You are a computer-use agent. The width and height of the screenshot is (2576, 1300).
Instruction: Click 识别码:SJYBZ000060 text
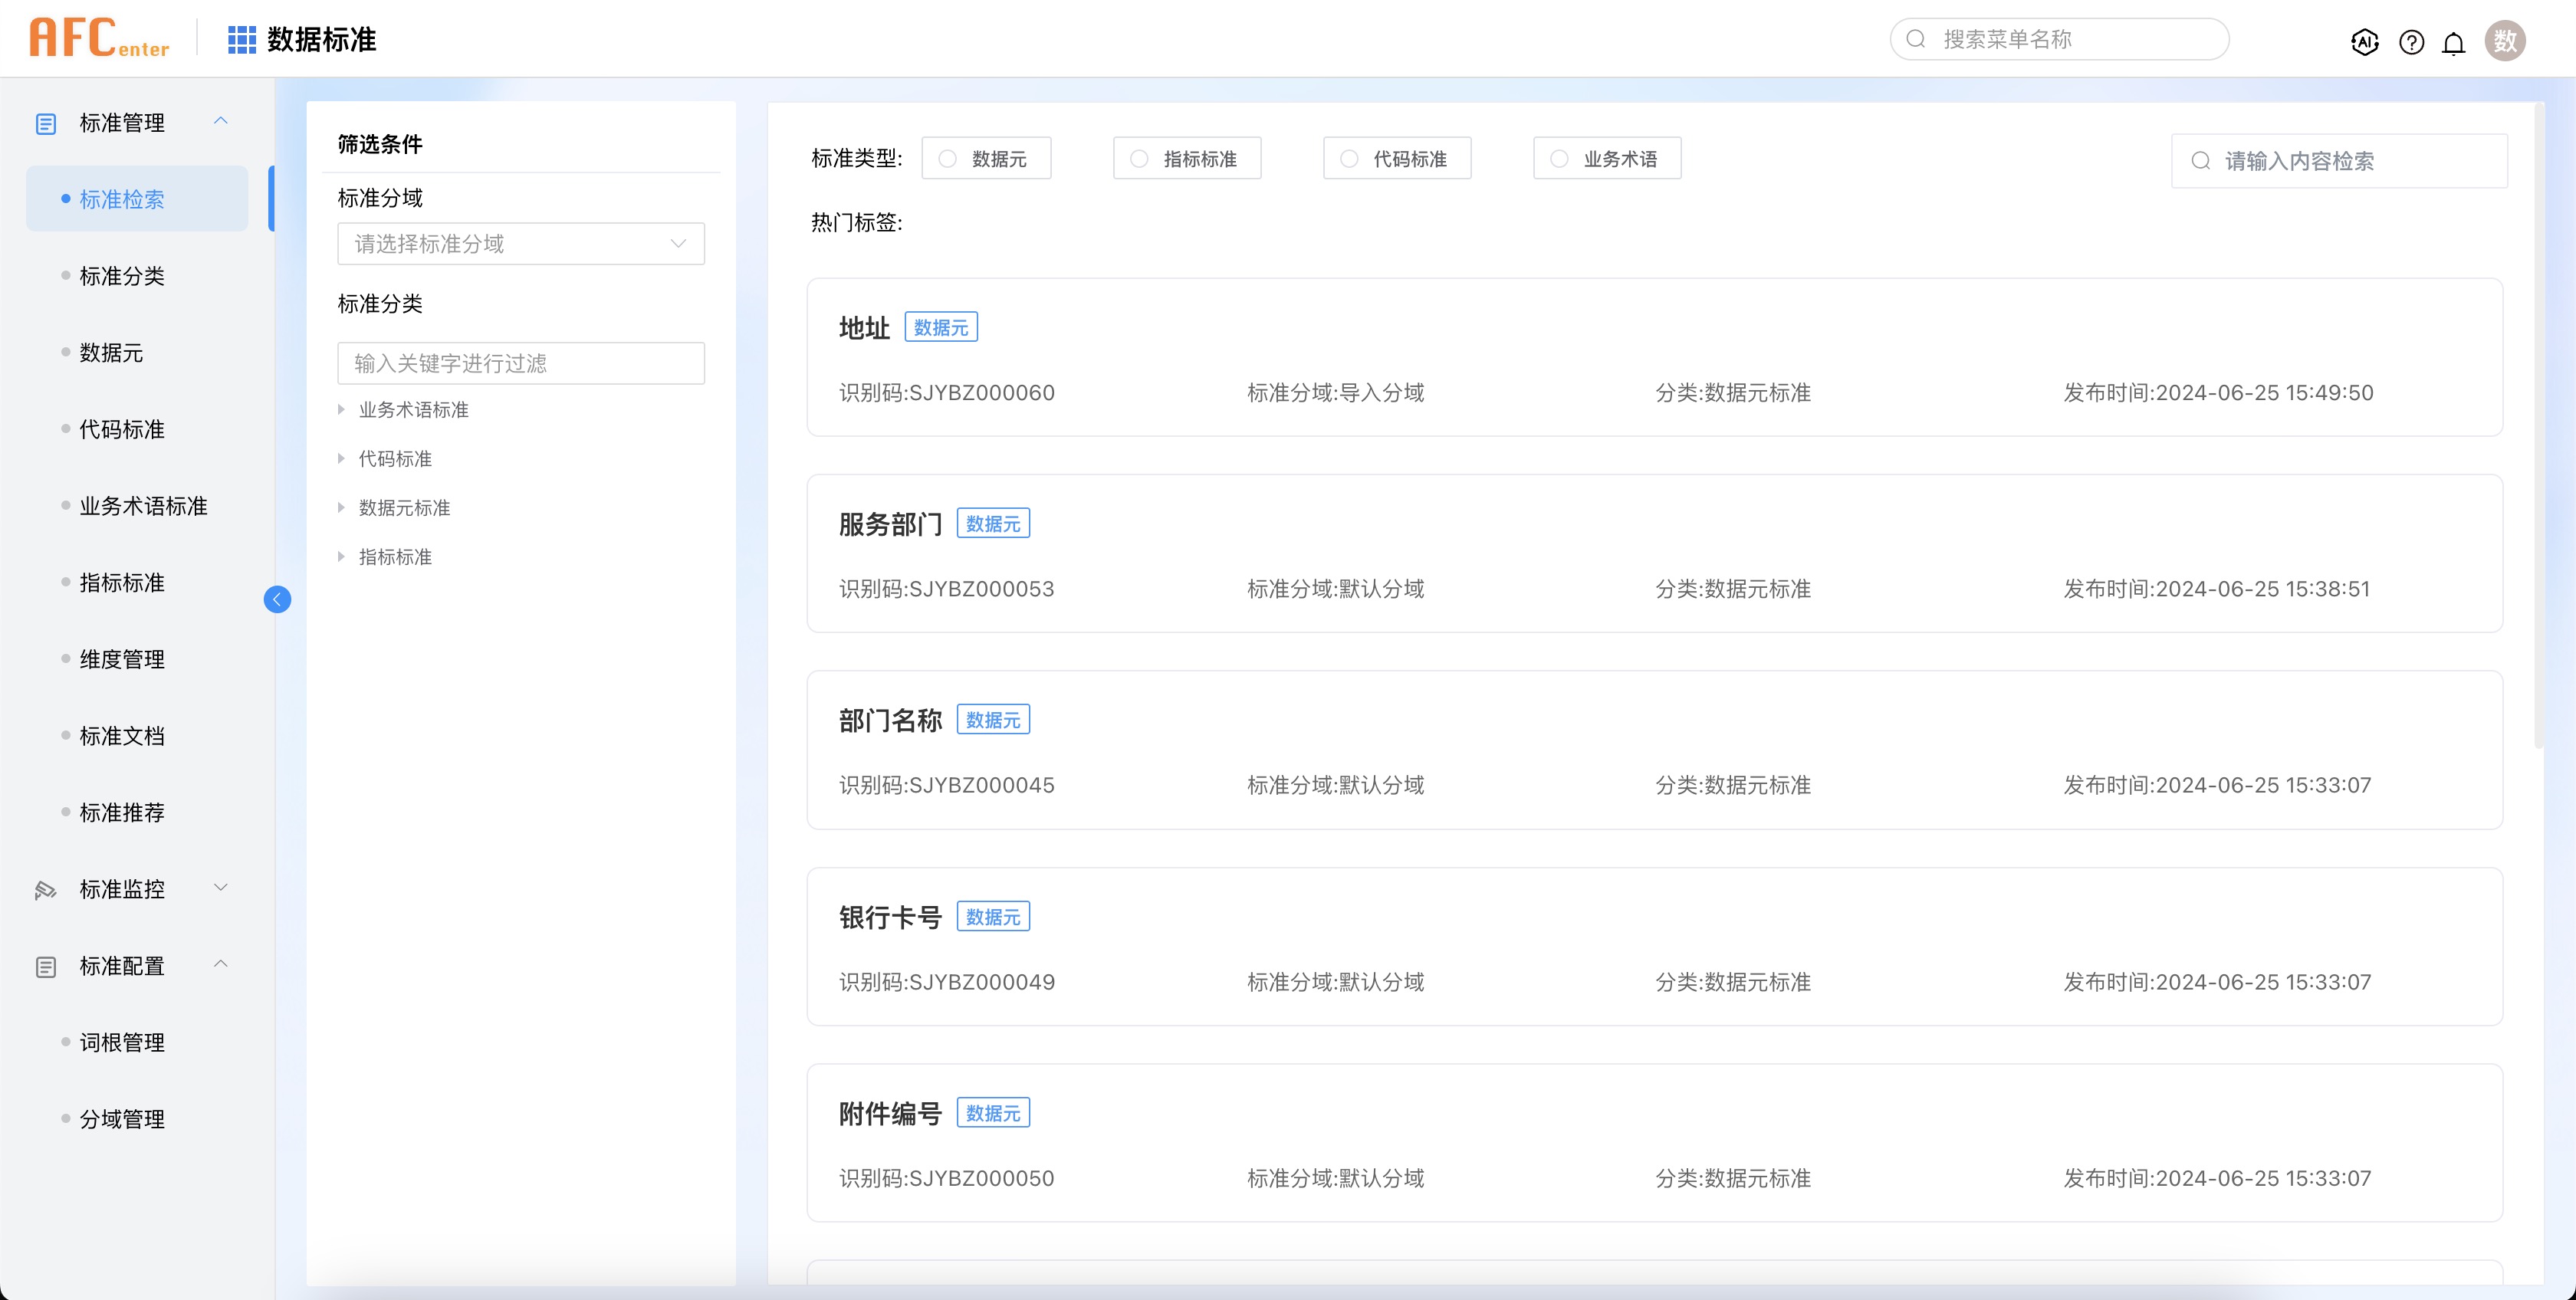pos(946,393)
